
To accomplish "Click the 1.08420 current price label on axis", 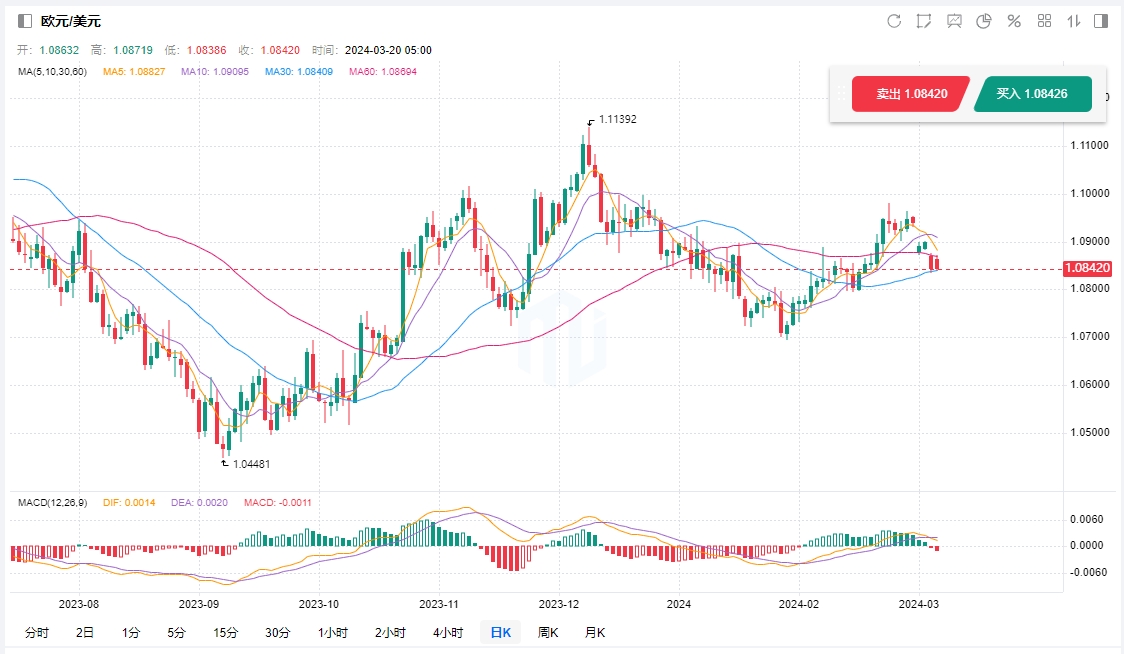I will click(1087, 268).
